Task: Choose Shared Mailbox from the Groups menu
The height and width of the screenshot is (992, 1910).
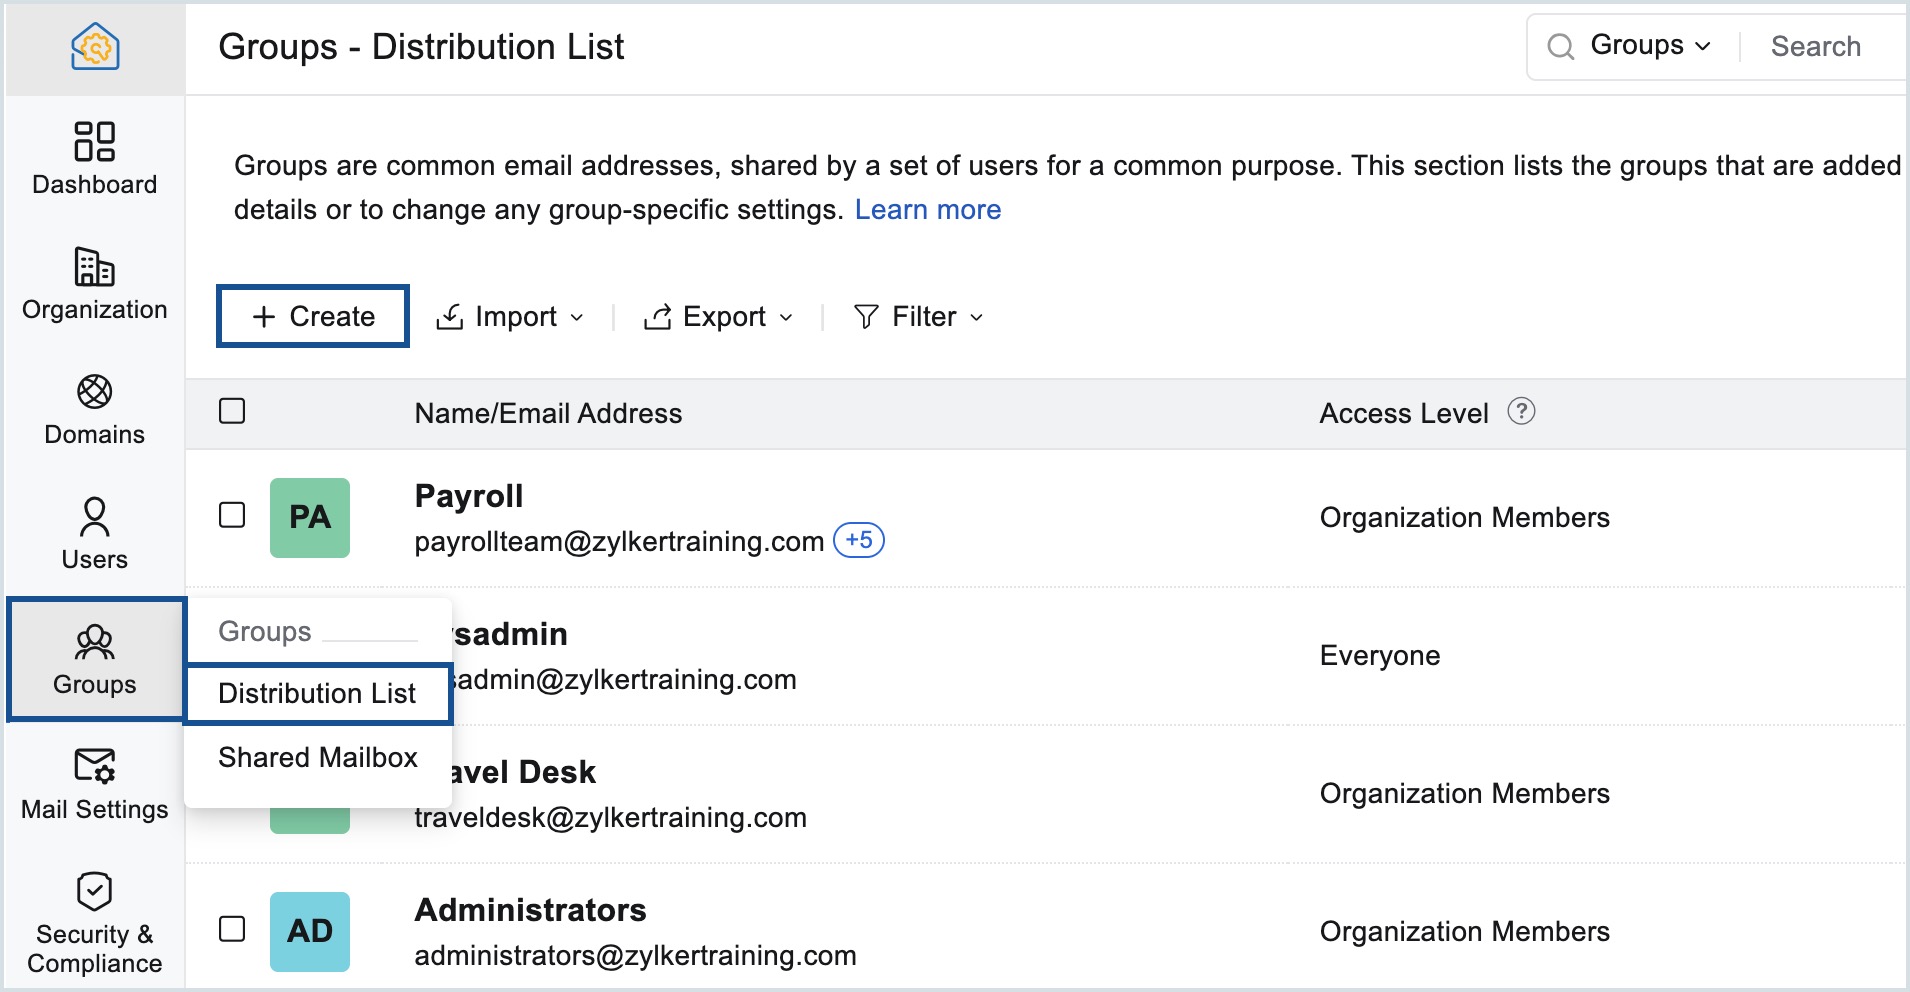Action: pos(317,757)
